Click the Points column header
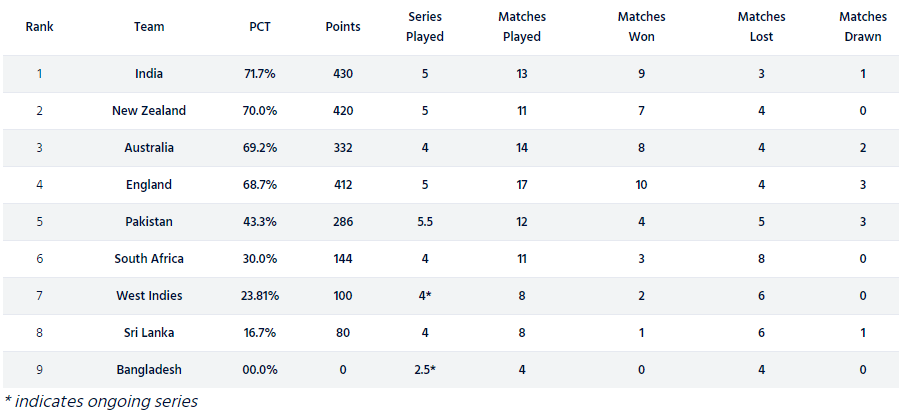This screenshot has height=419, width=899. [343, 27]
